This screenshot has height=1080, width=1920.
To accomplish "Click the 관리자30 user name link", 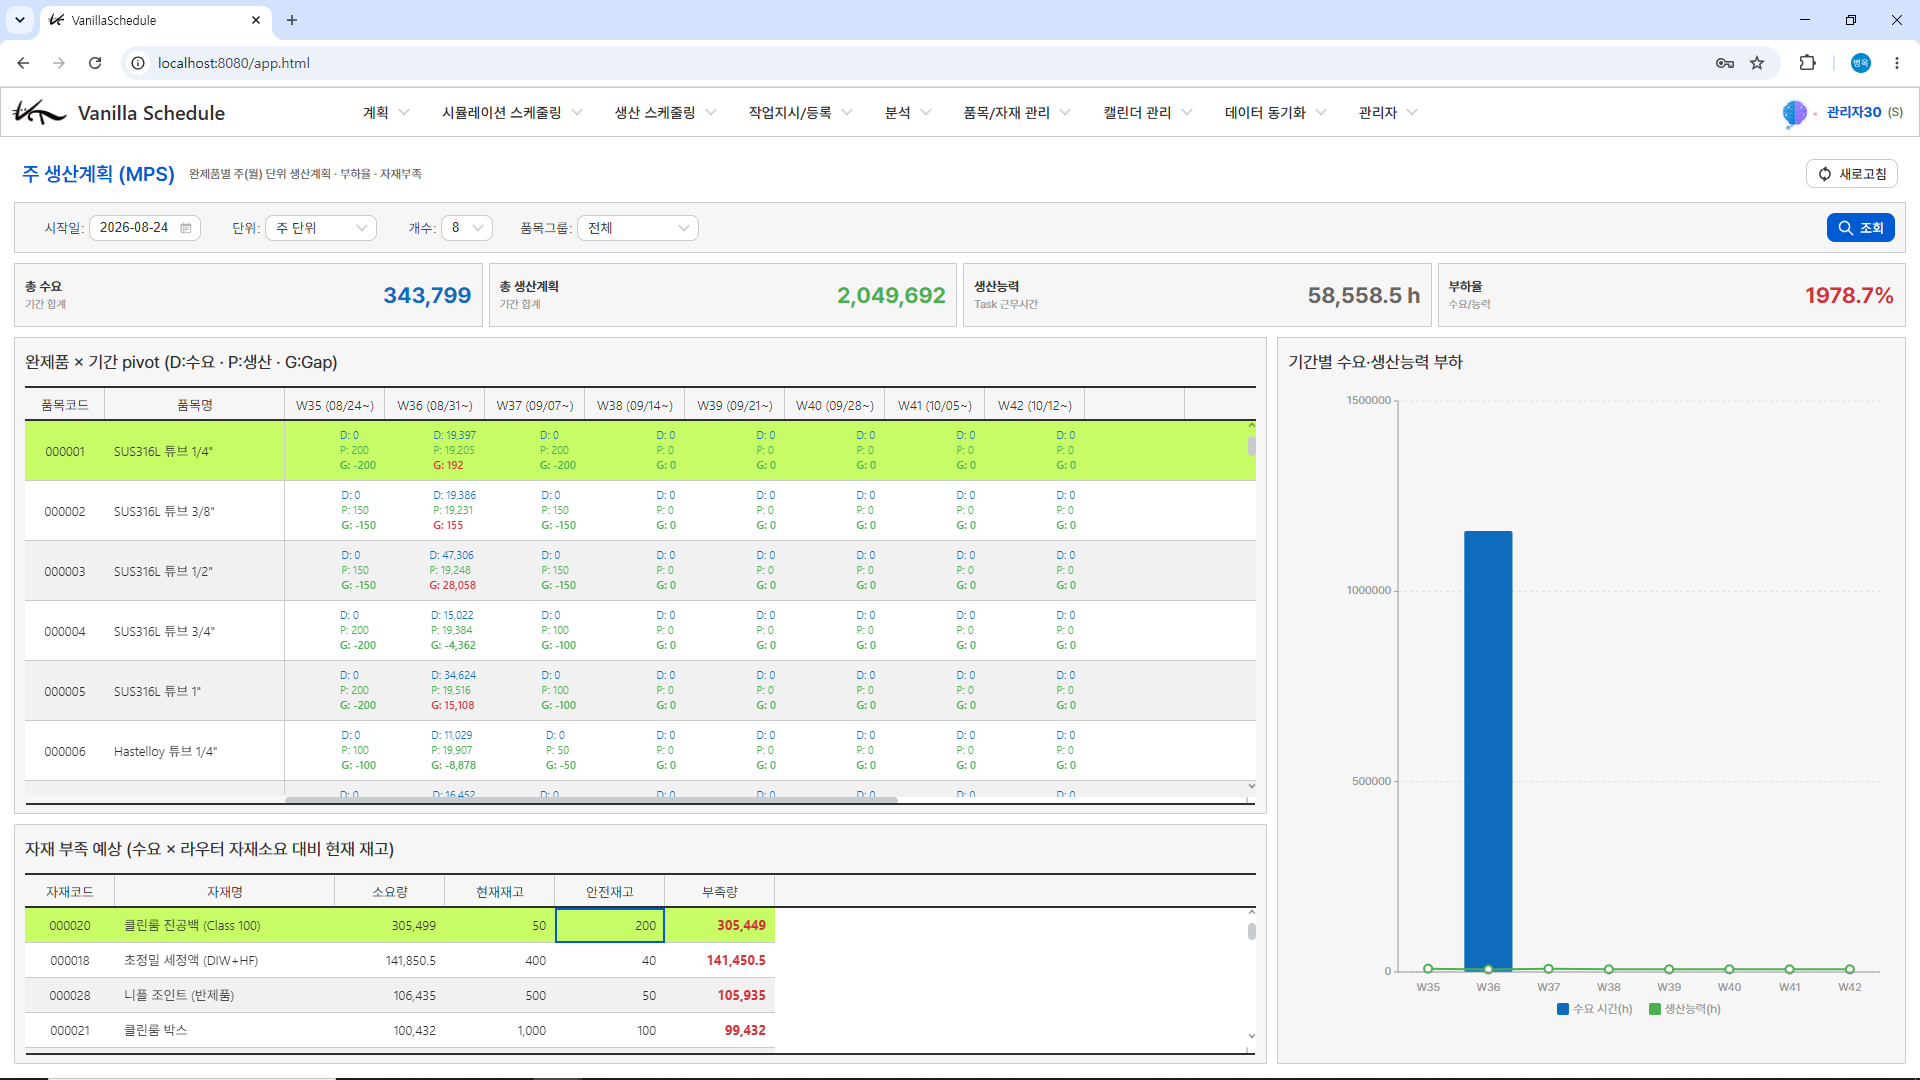I will (1853, 112).
